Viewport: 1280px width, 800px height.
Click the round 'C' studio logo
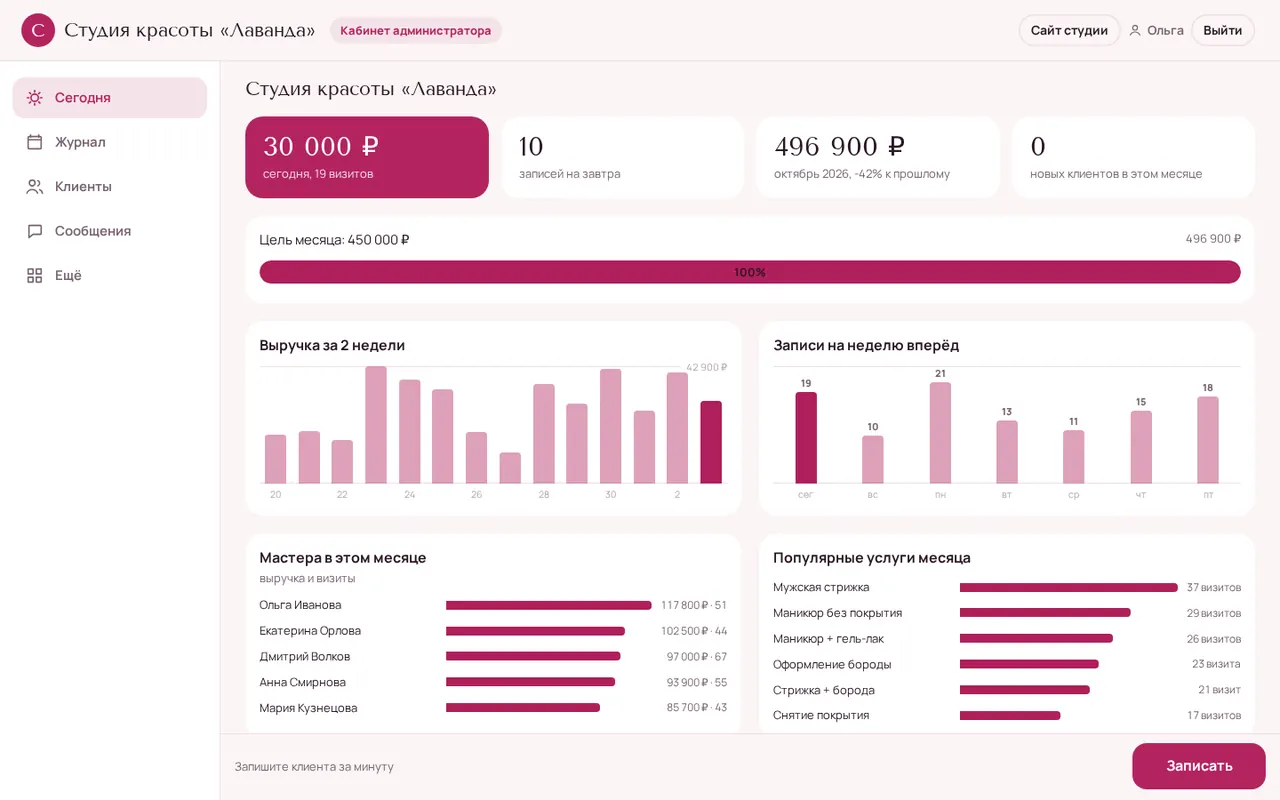[38, 30]
